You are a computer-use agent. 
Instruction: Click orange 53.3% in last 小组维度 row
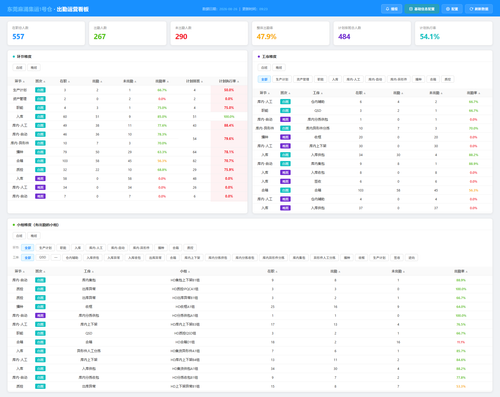point(461,386)
